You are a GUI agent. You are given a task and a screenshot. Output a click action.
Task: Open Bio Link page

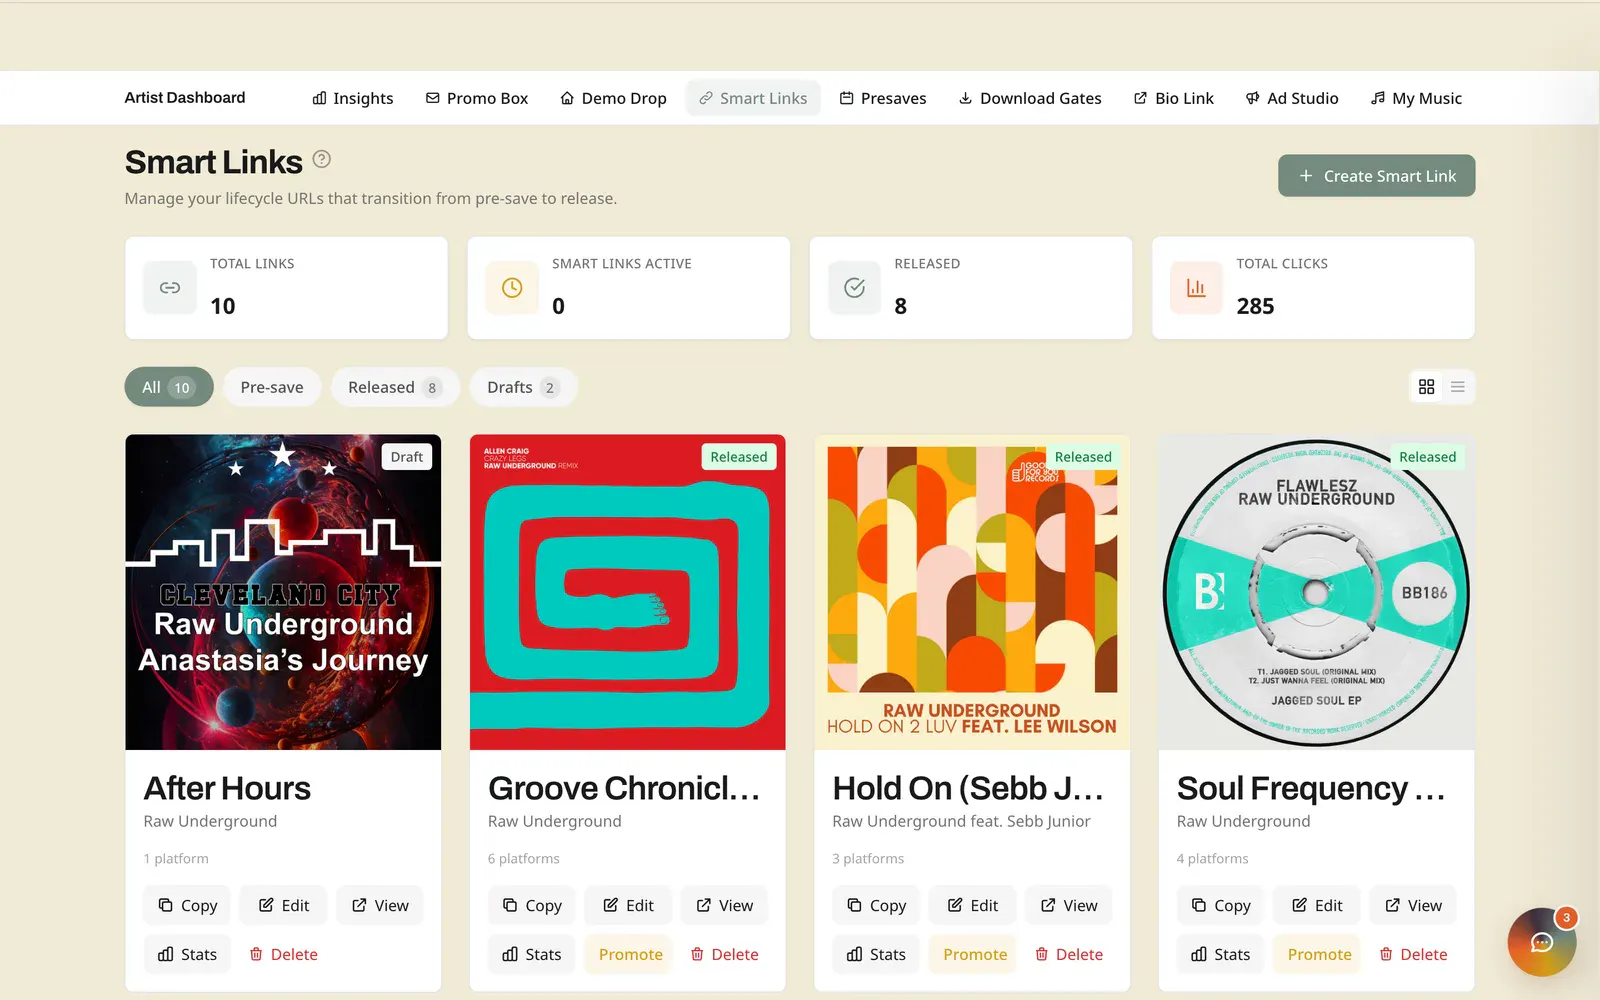click(x=1174, y=98)
